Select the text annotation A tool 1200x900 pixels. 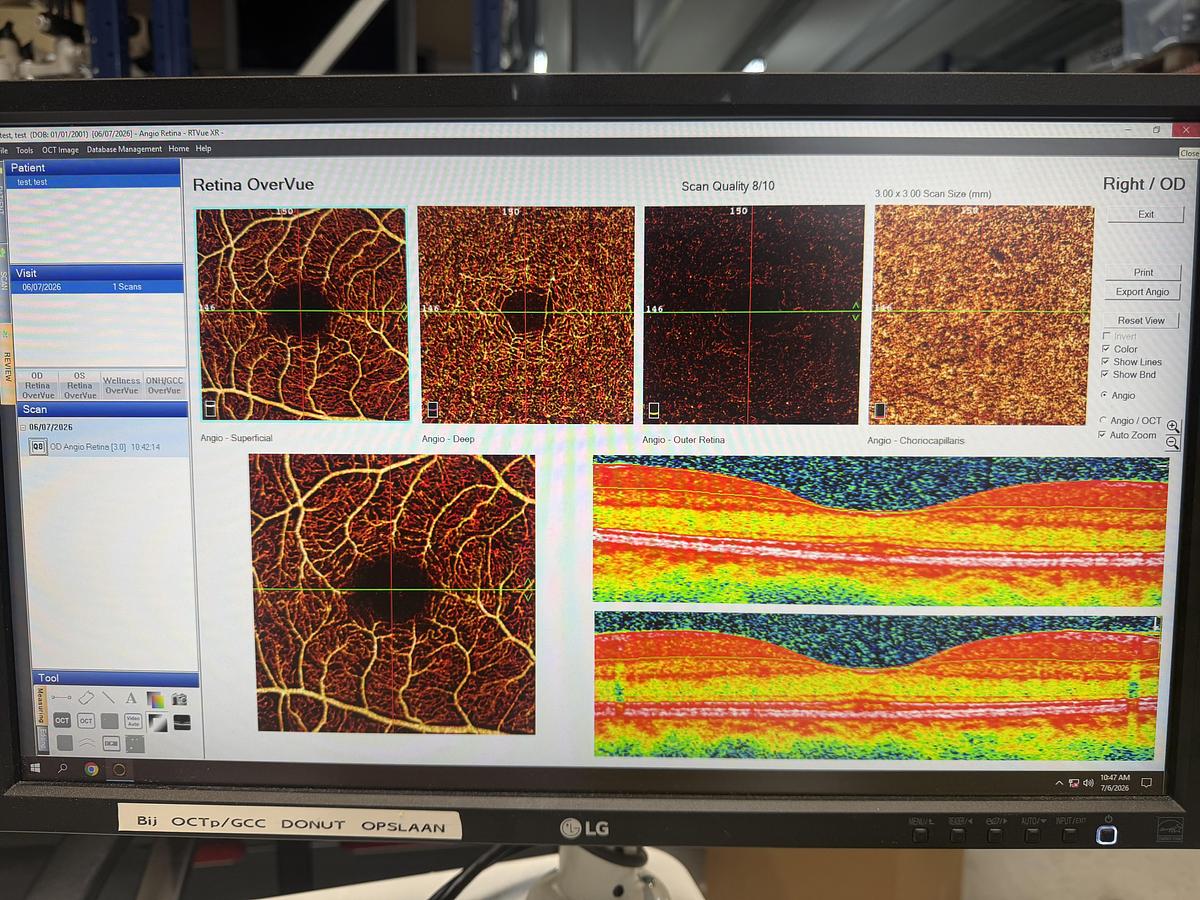coord(131,698)
